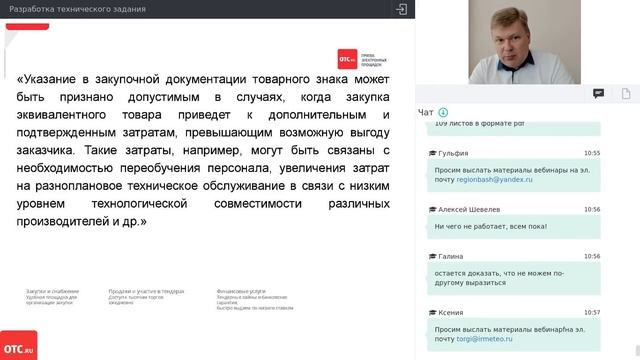Open email link regionbash@yandex.ru
Screen dimensions: 640x360
pyautogui.click(x=494, y=180)
